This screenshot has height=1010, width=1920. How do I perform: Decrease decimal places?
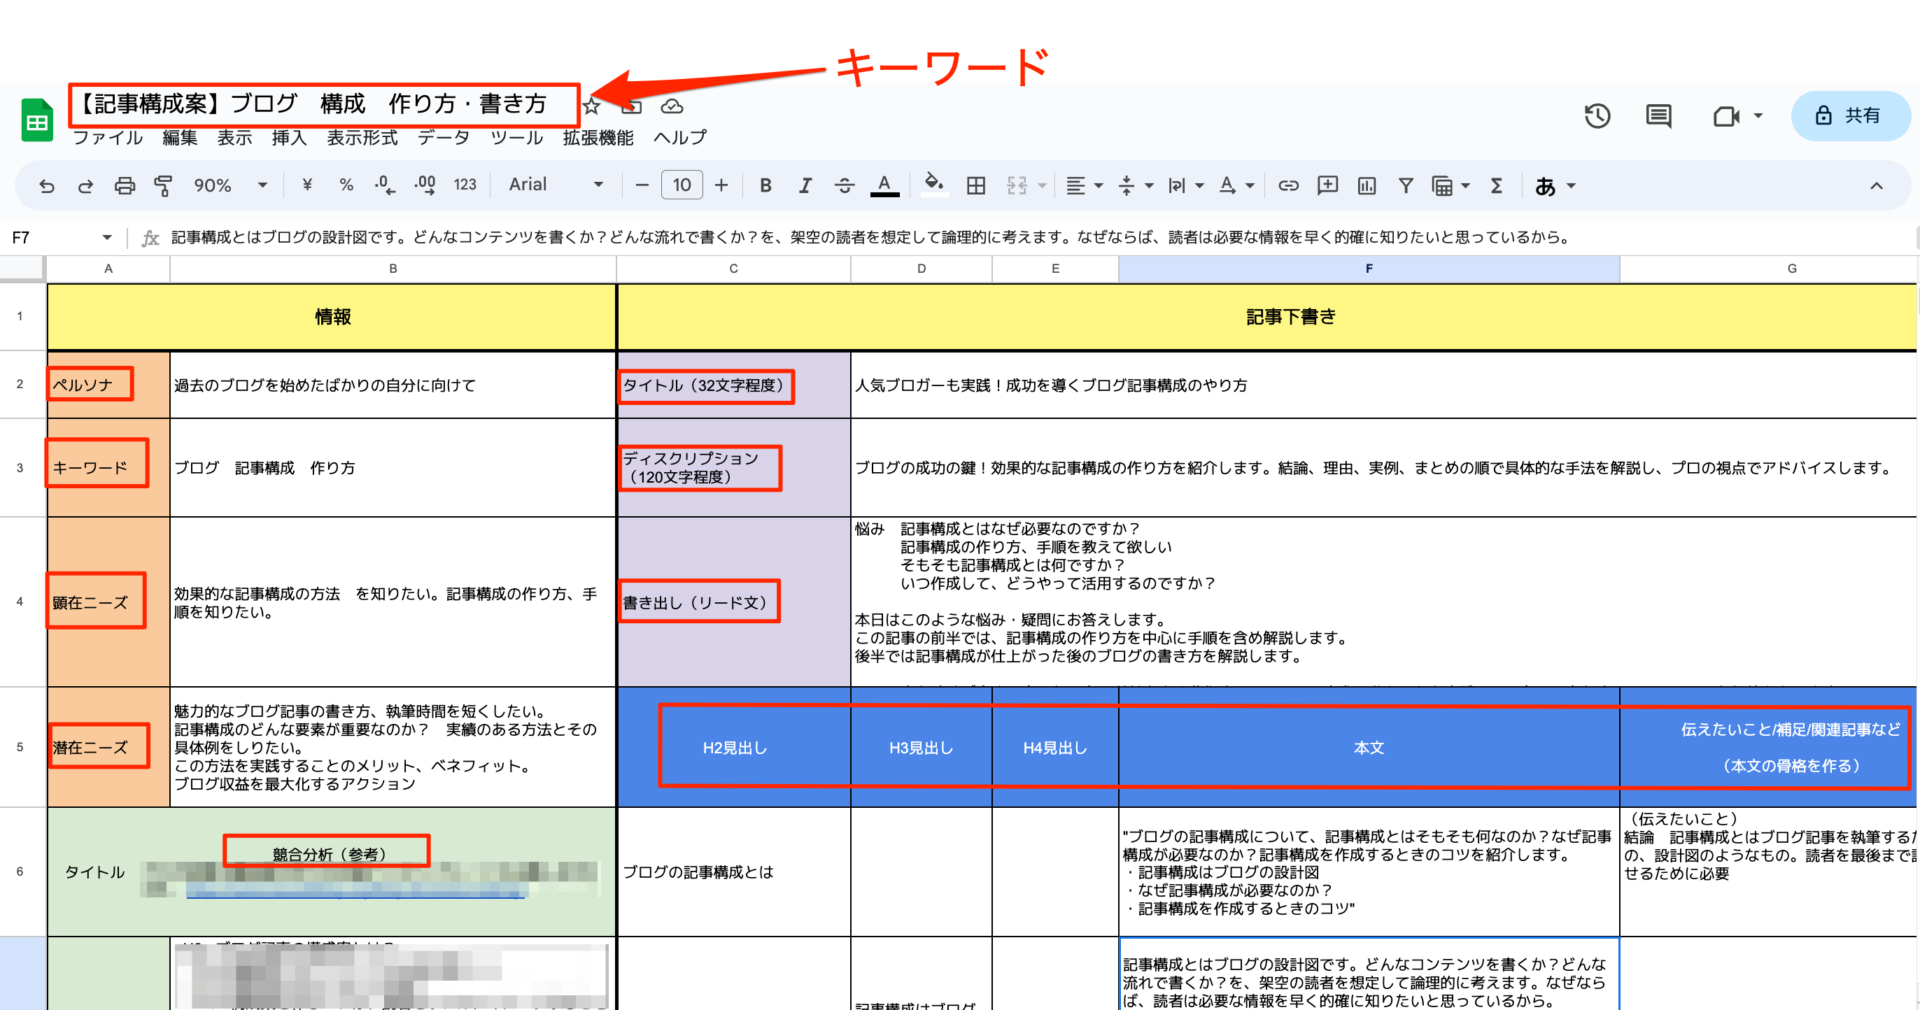pos(385,185)
